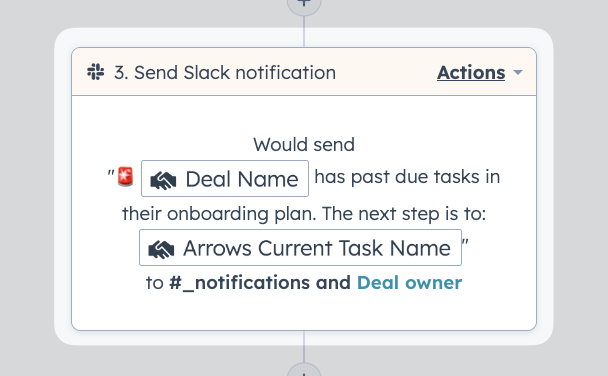Click the #_notifications channel name
The image size is (608, 376).
(239, 283)
